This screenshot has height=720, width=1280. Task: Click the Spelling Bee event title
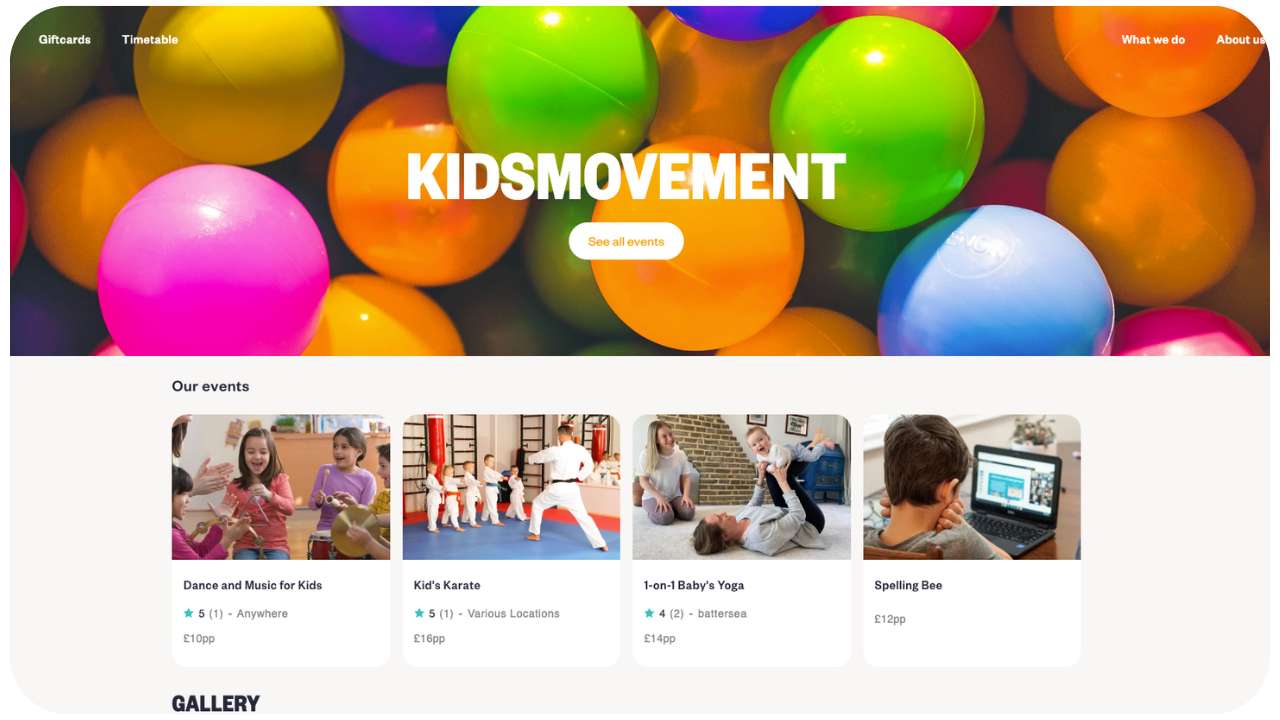tap(908, 585)
